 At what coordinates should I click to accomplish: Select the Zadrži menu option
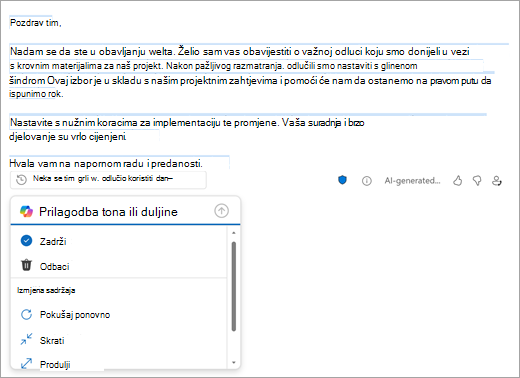(x=119, y=241)
